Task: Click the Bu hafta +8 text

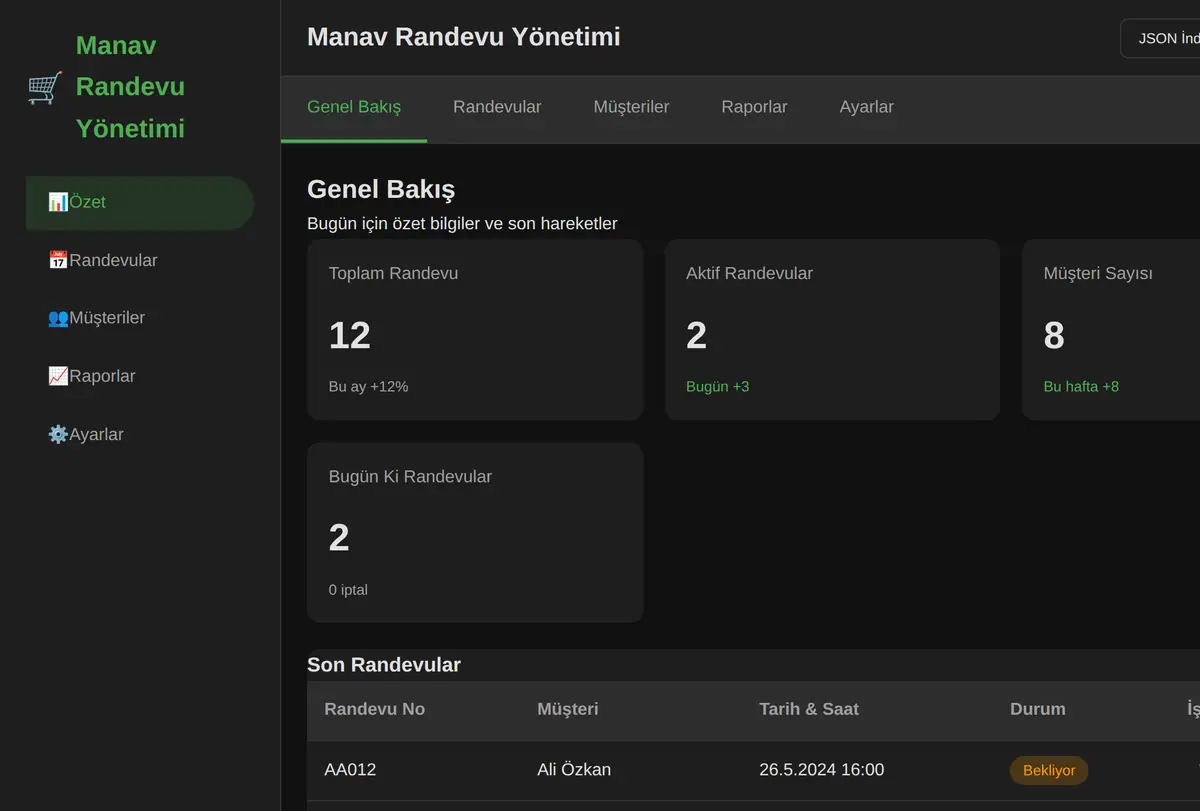Action: 1081,386
